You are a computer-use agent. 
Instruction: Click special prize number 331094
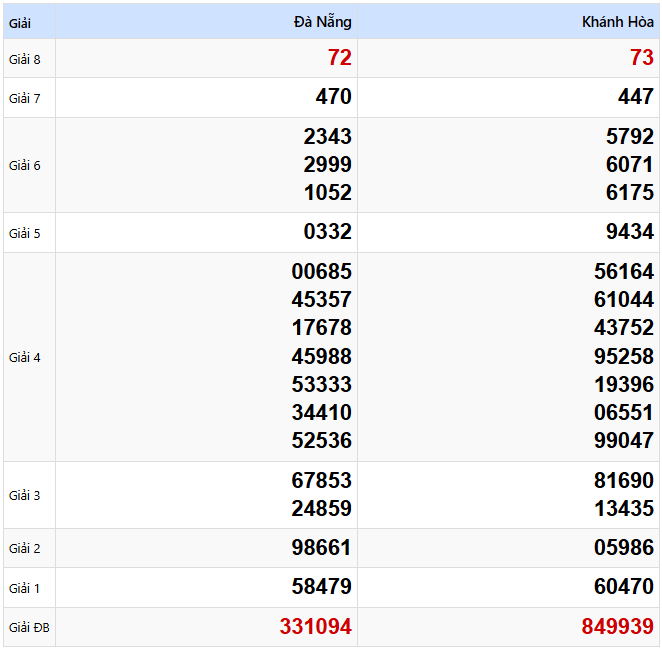315,627
